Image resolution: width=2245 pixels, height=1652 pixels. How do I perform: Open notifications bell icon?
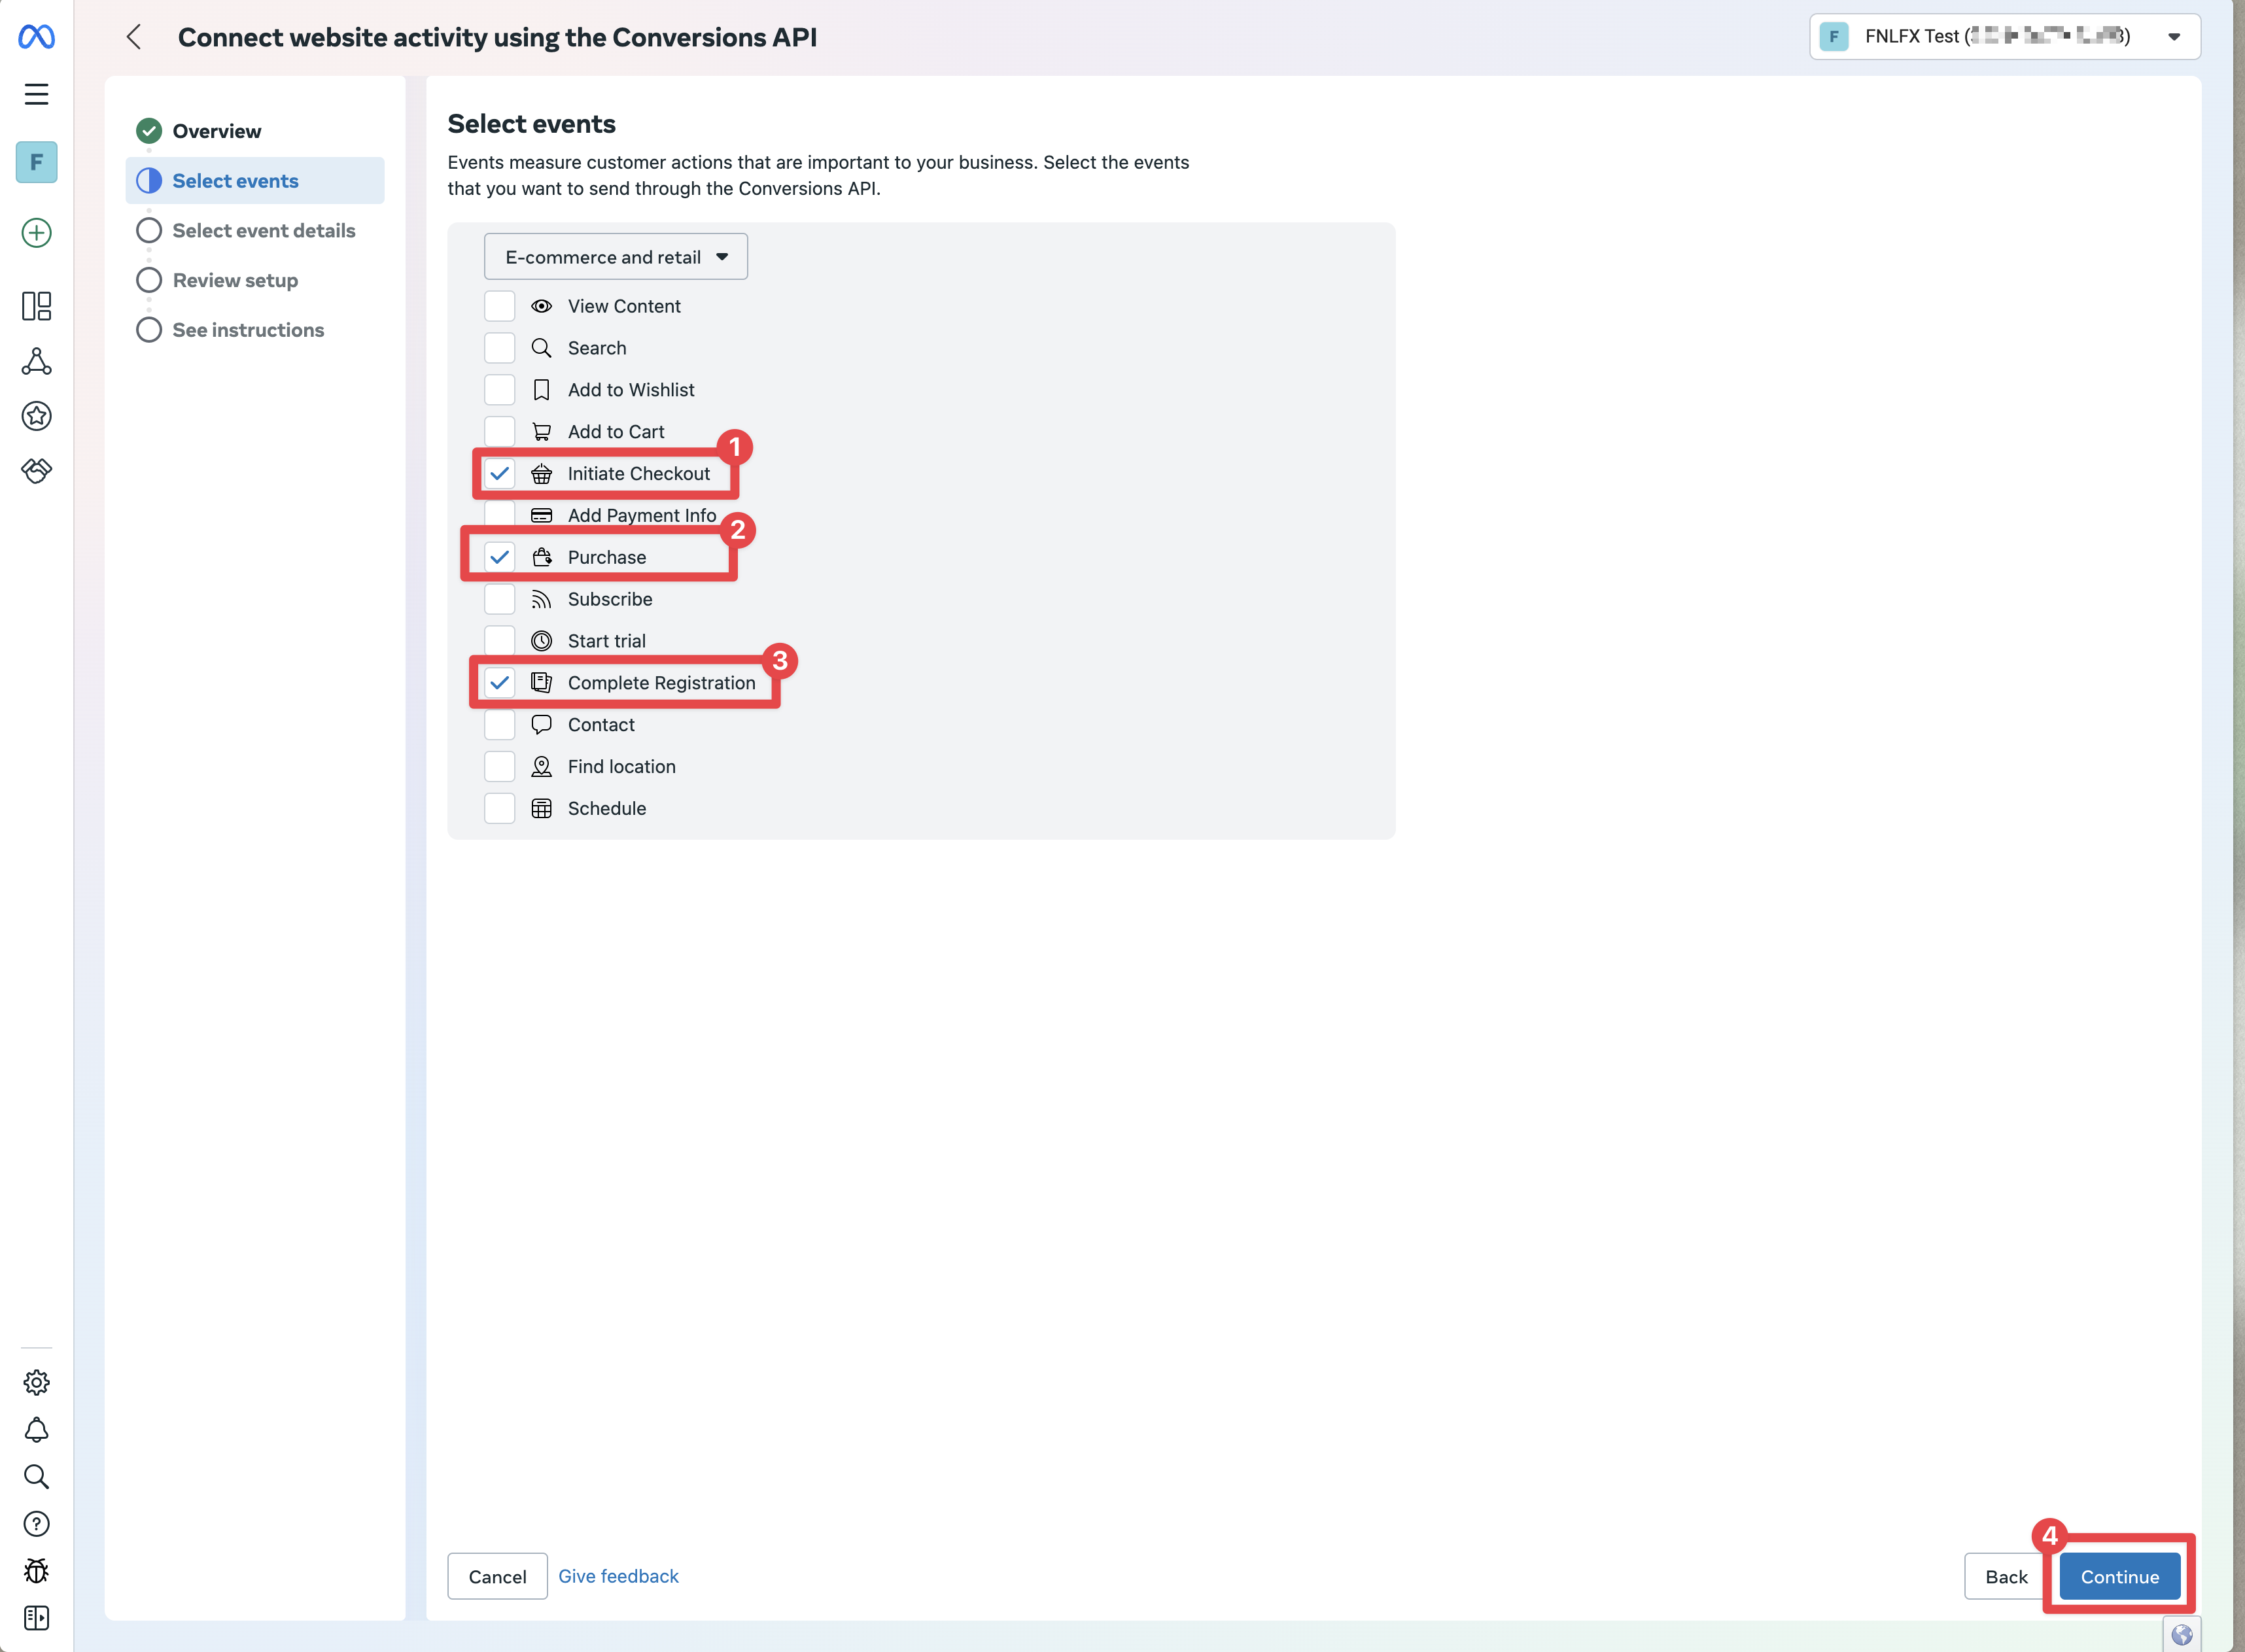(x=36, y=1429)
